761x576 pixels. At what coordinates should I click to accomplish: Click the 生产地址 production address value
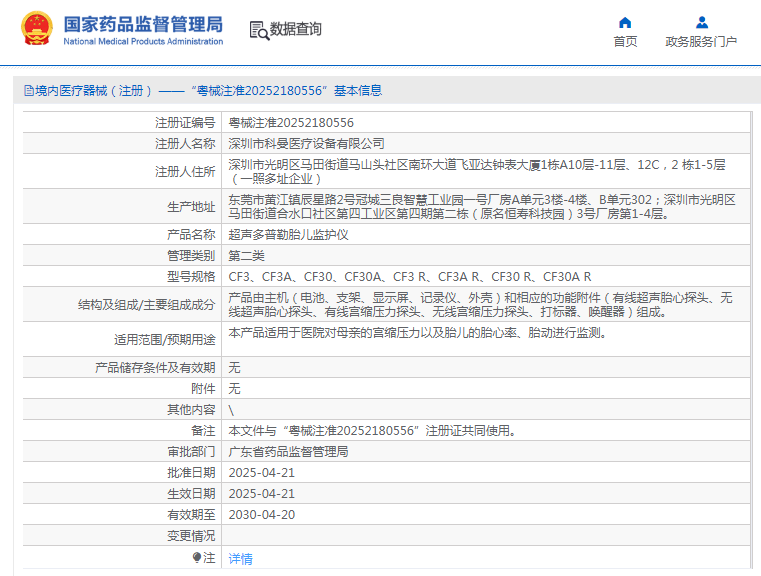coord(482,207)
